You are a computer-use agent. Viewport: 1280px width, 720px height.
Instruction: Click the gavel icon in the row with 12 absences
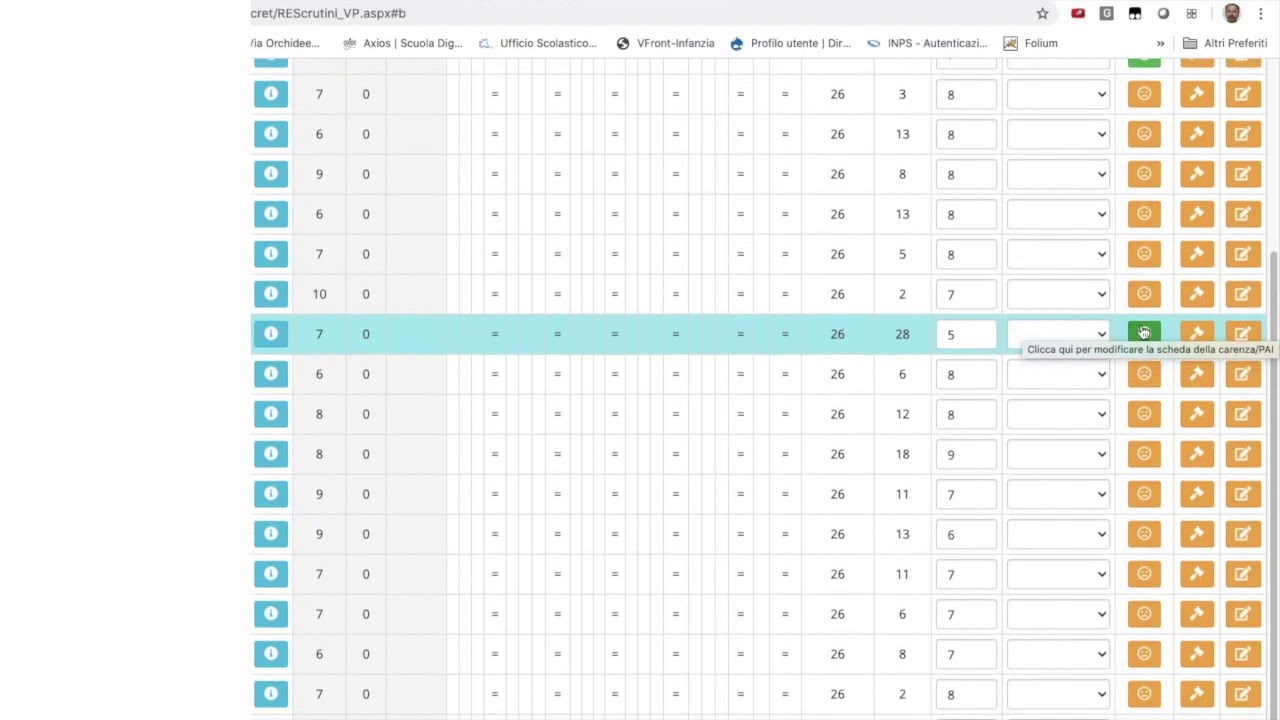click(x=1197, y=414)
